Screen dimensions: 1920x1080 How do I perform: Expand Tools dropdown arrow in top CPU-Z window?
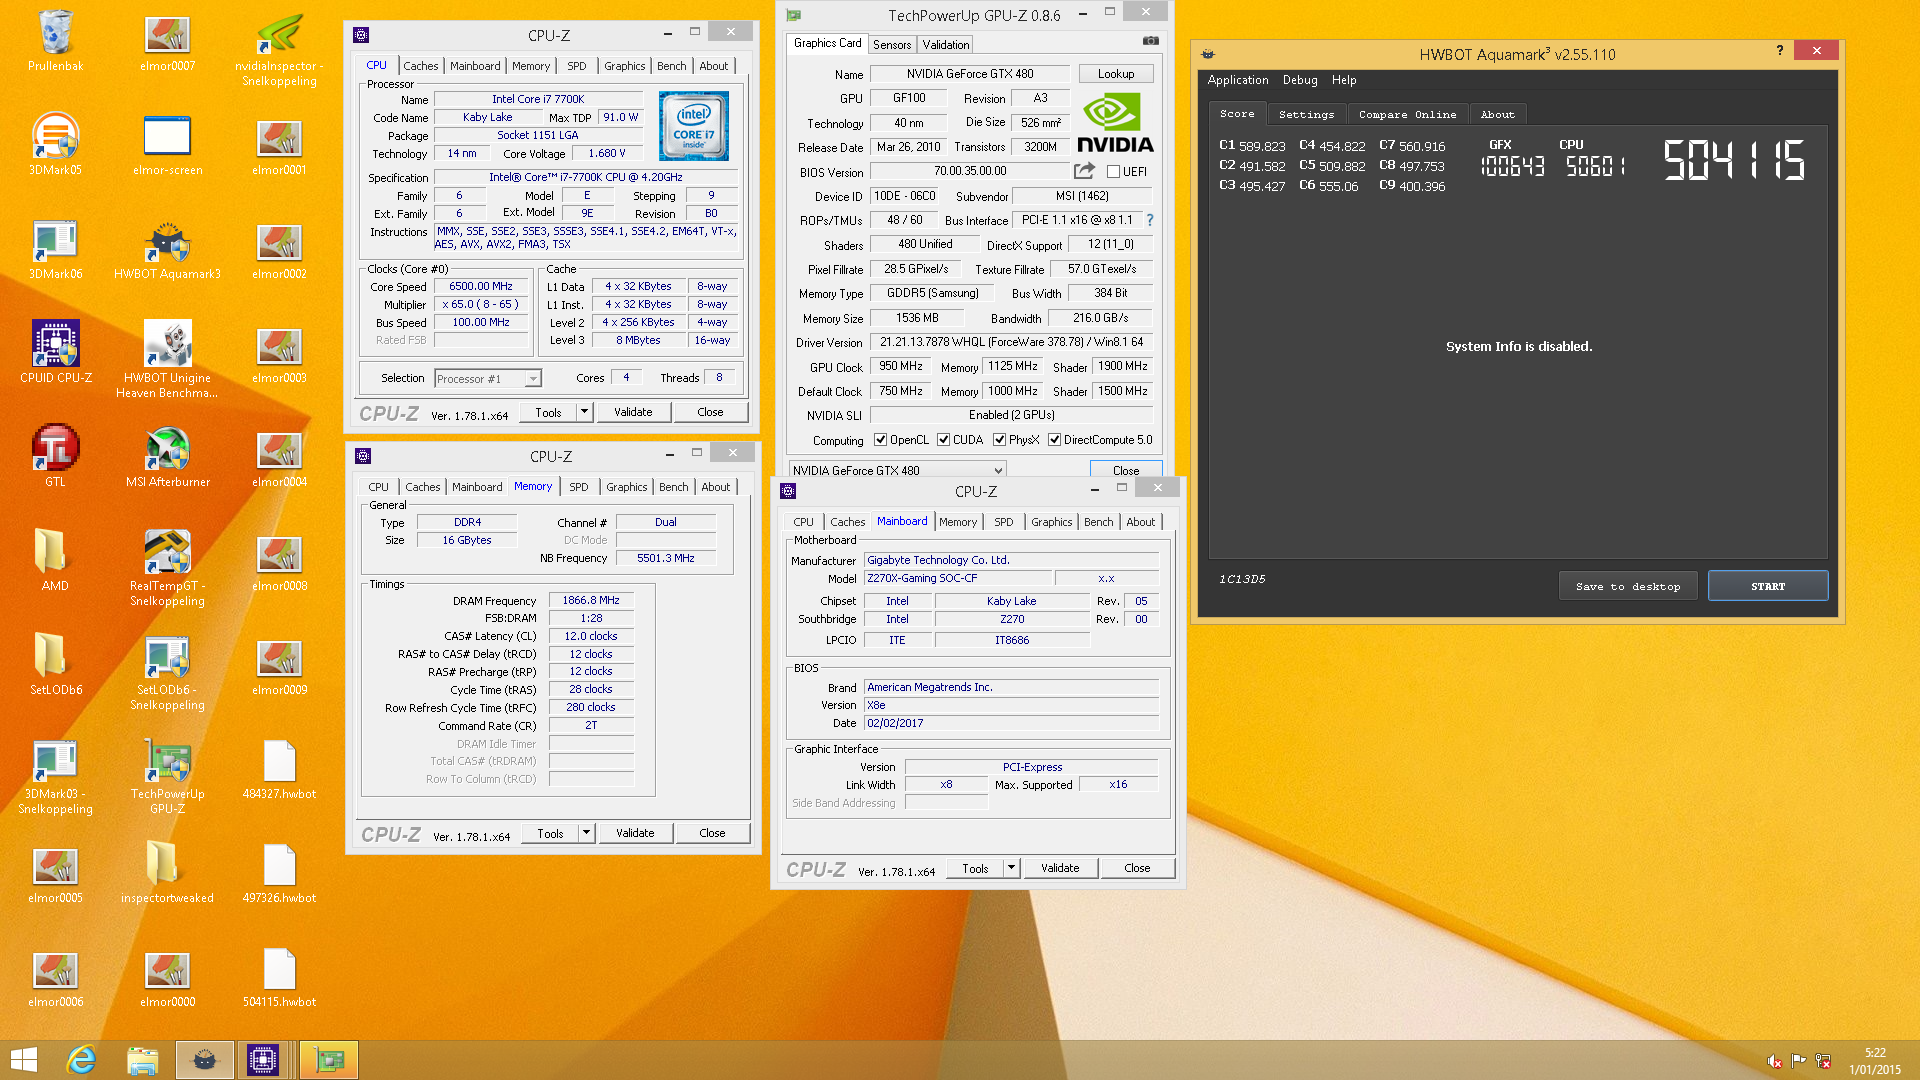(585, 412)
